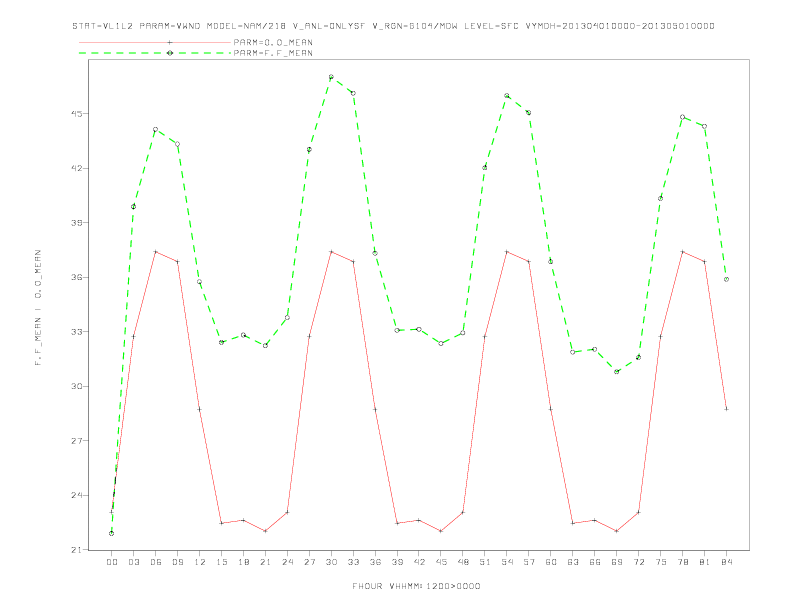
Task: Click the chart title line starting STAT=VLIL2
Action: (x=393, y=26)
